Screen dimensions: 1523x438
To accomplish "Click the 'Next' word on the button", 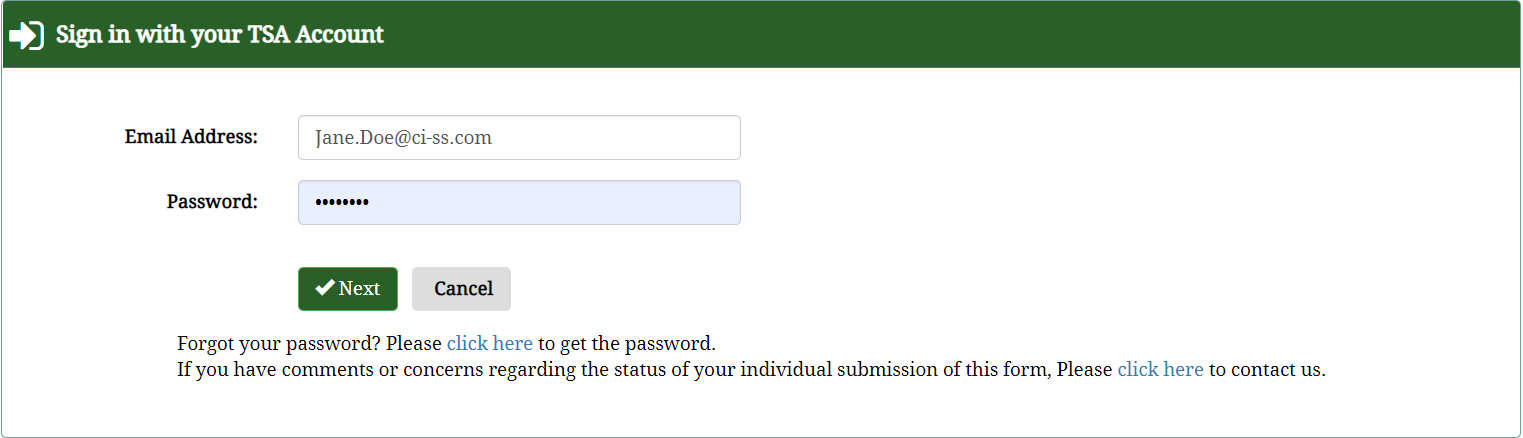I will [x=359, y=289].
